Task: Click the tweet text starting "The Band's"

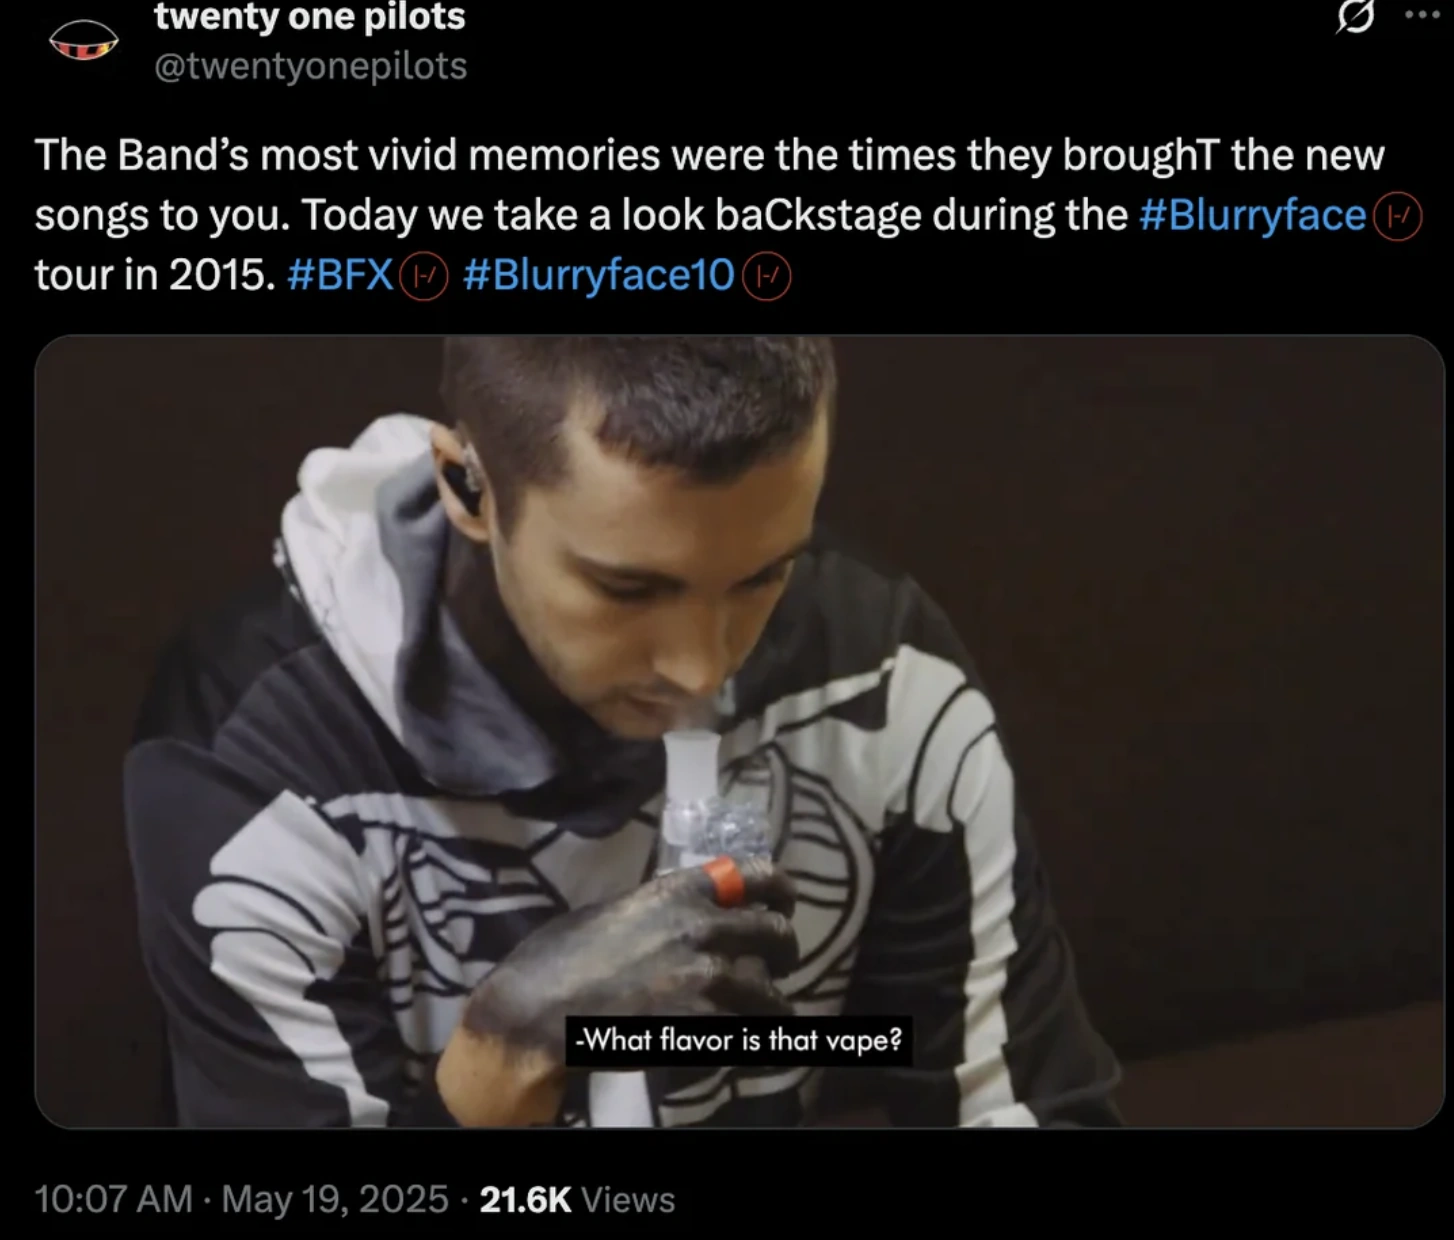Action: [710, 215]
